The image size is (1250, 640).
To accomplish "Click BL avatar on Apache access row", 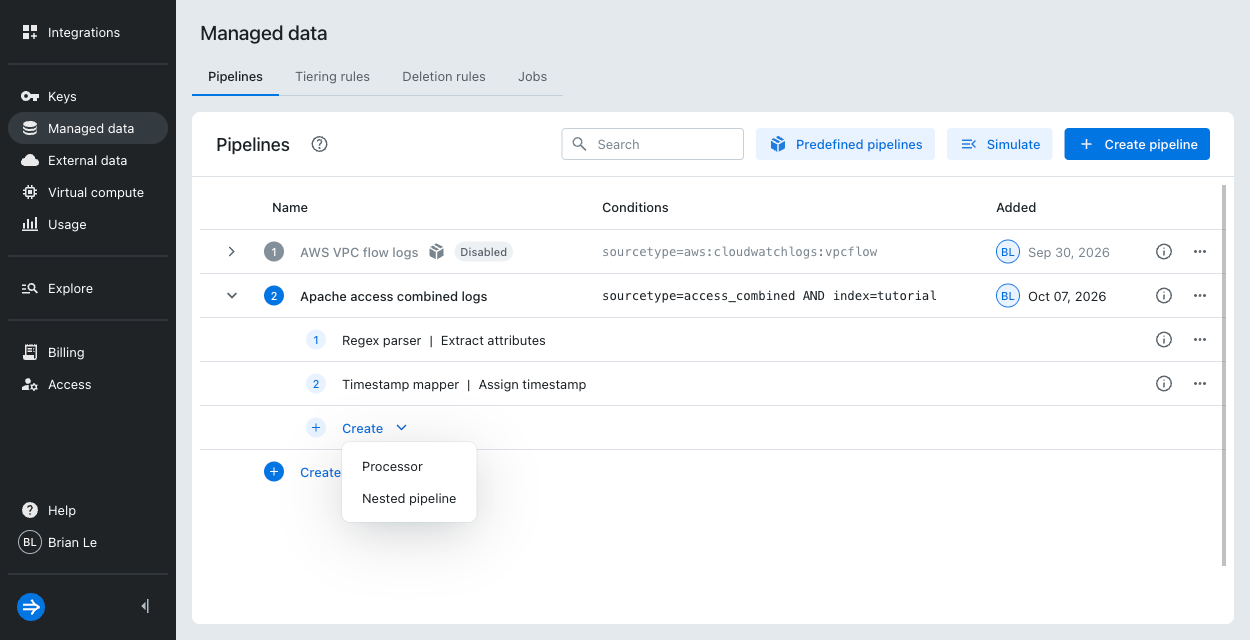I will click(x=1007, y=296).
